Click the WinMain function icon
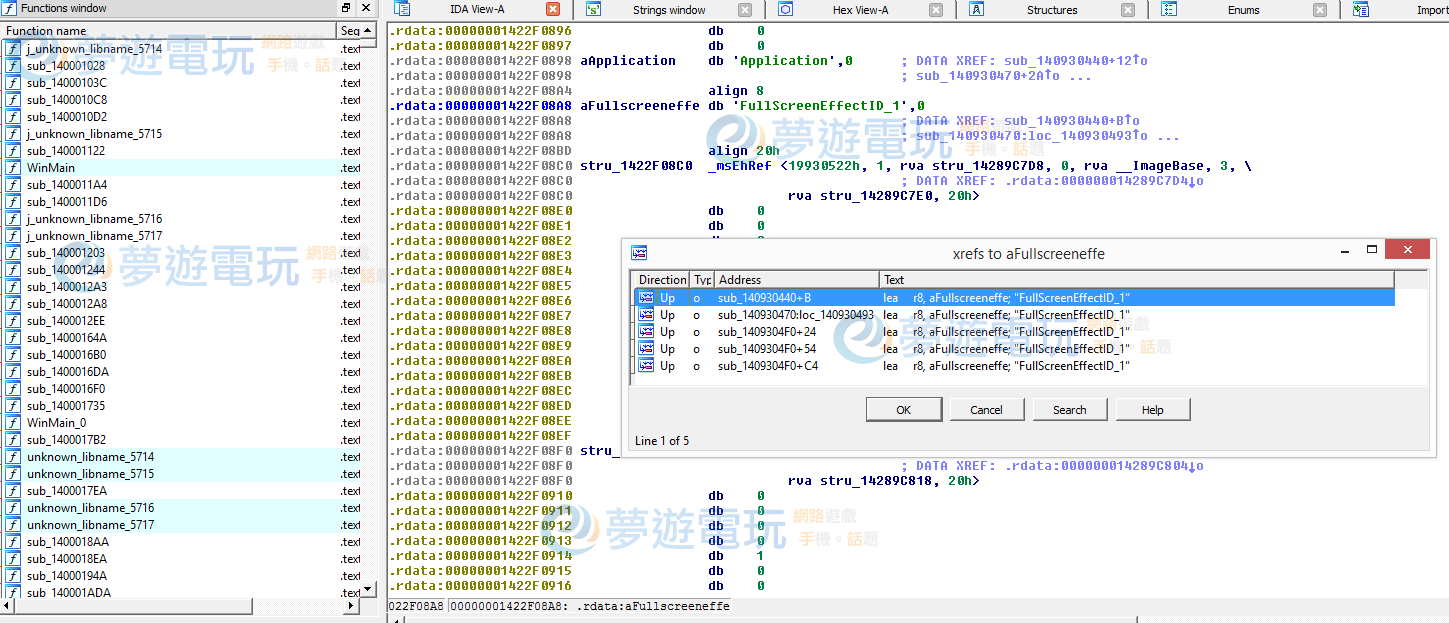Viewport: 1449px width, 623px height. click(13, 168)
